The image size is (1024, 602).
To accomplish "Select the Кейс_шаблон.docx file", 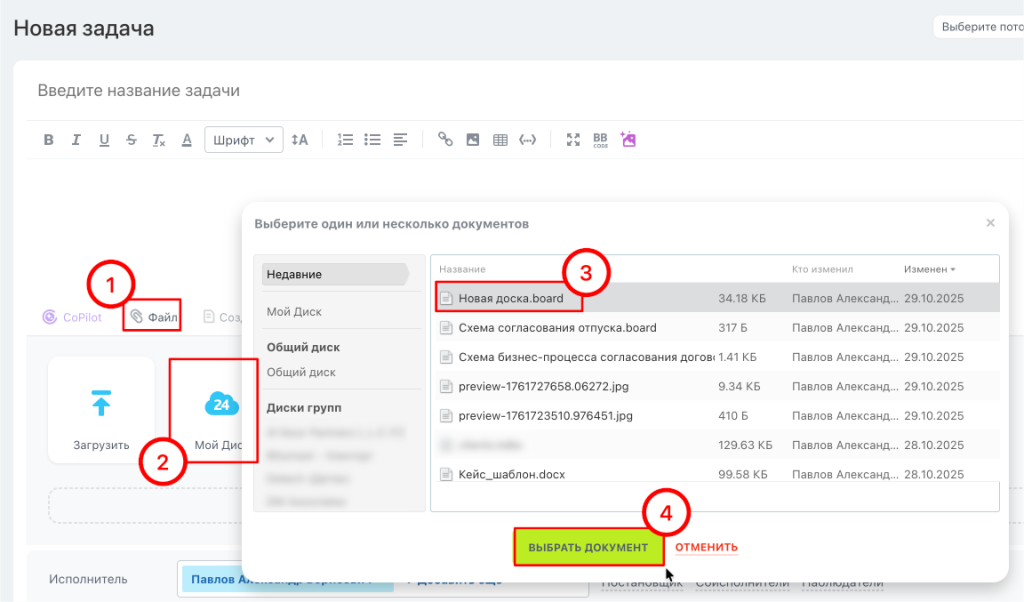I will pyautogui.click(x=511, y=474).
